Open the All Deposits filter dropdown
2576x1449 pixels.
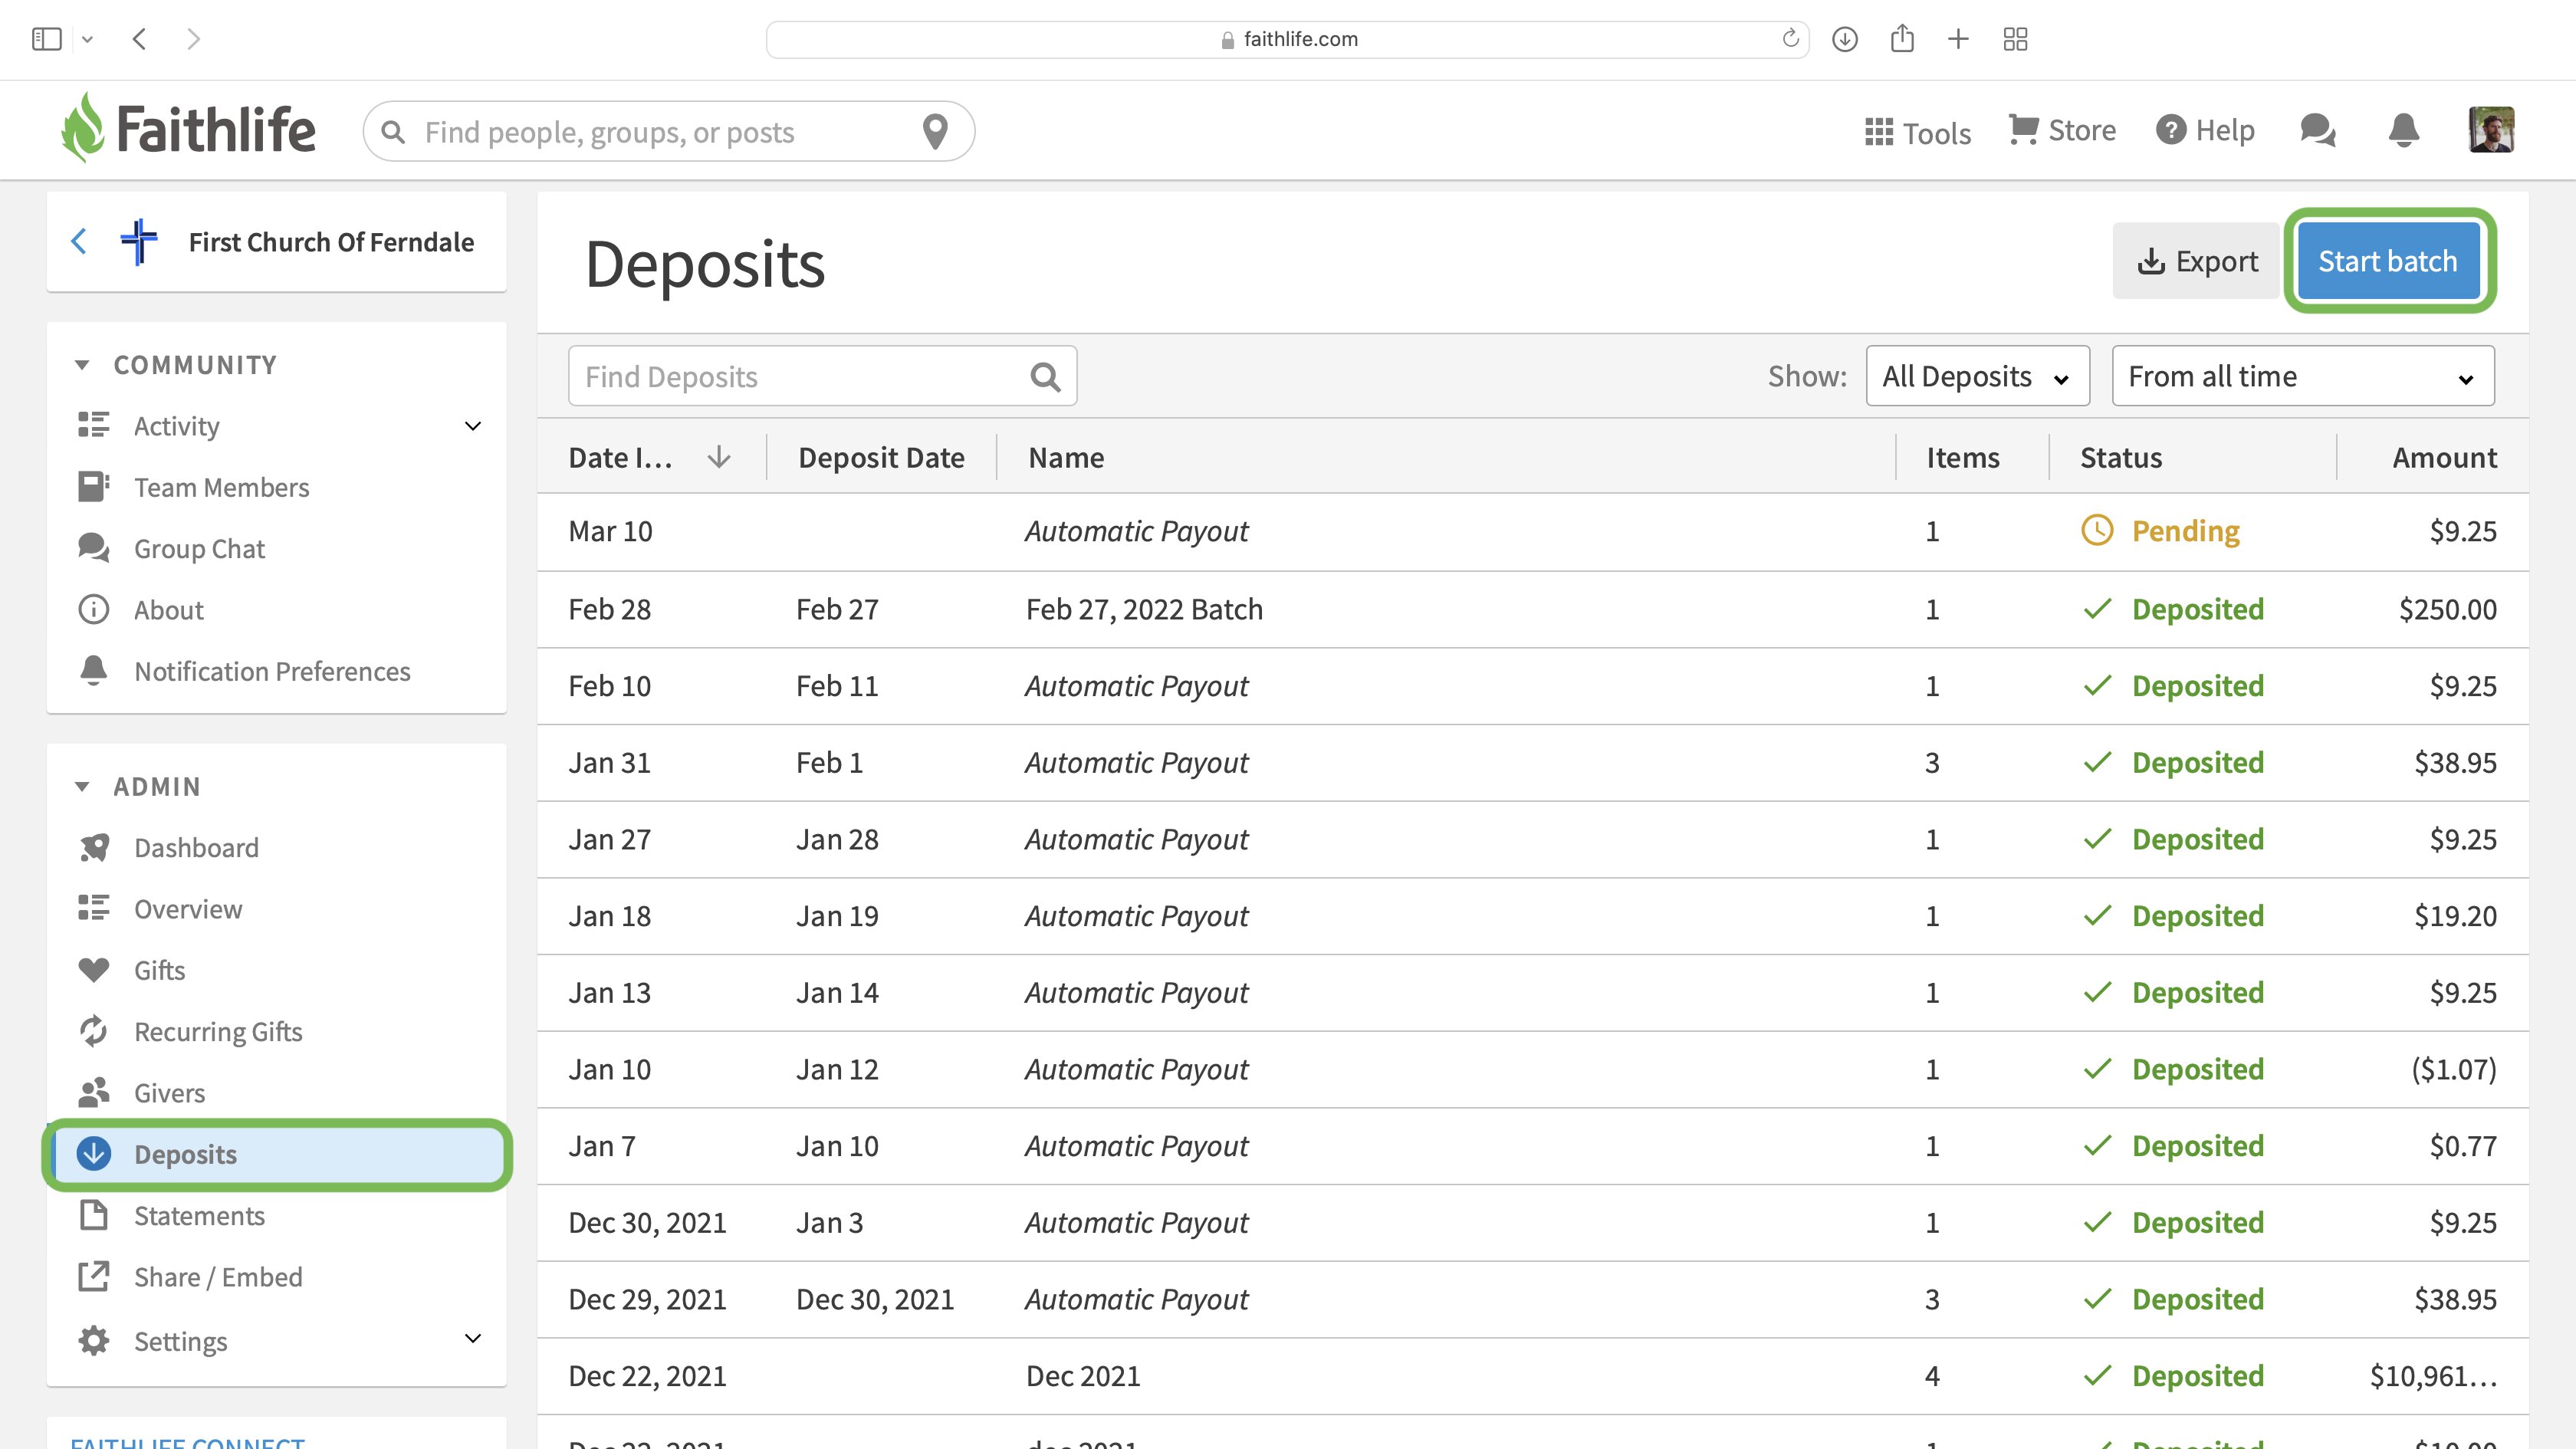(1977, 376)
